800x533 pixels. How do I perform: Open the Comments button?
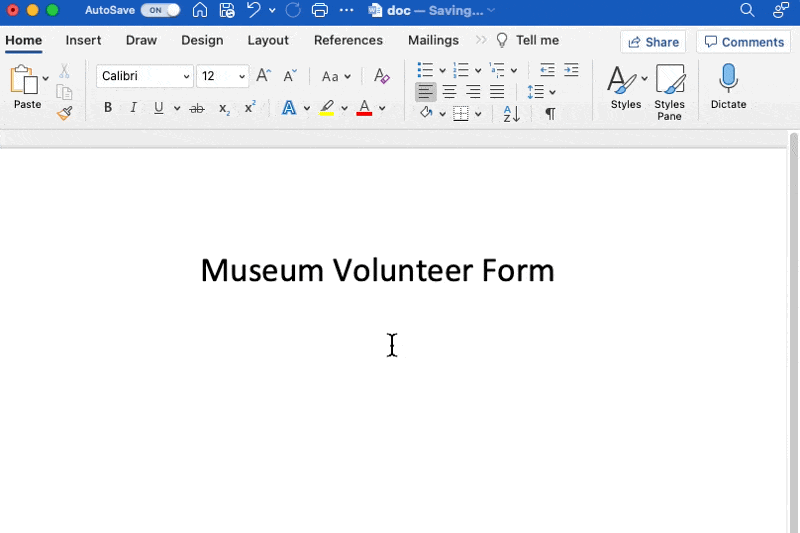point(744,42)
